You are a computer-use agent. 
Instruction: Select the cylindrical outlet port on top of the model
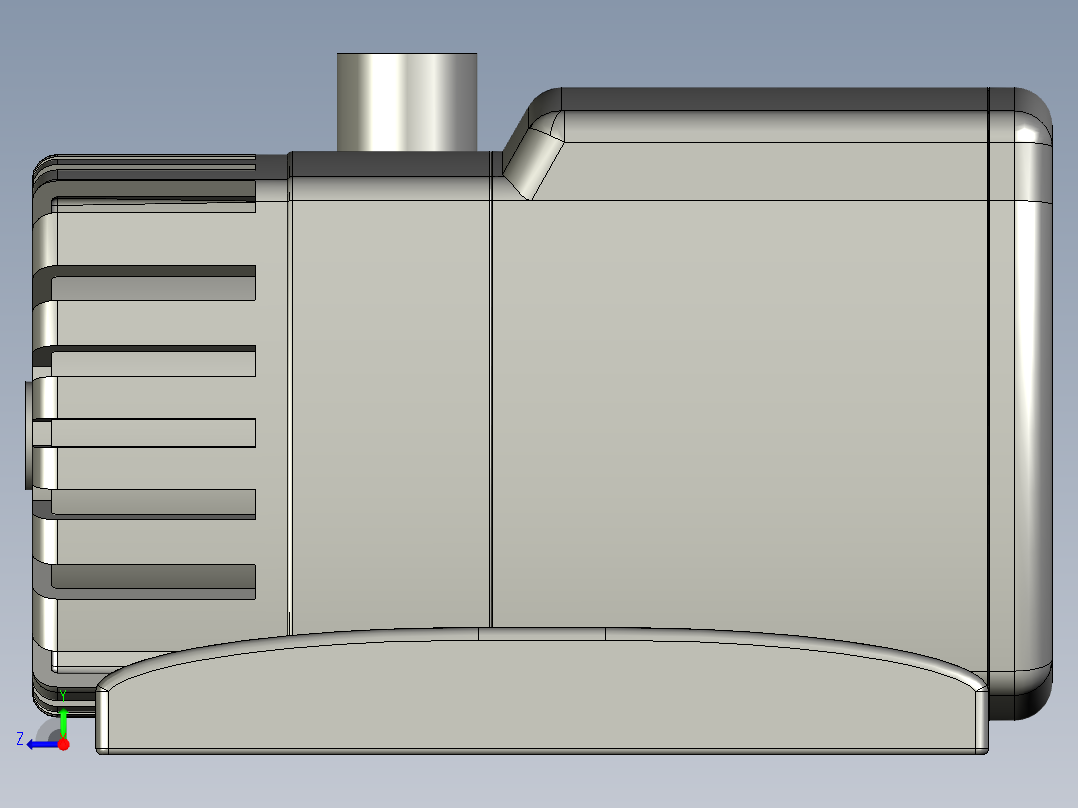click(x=407, y=102)
